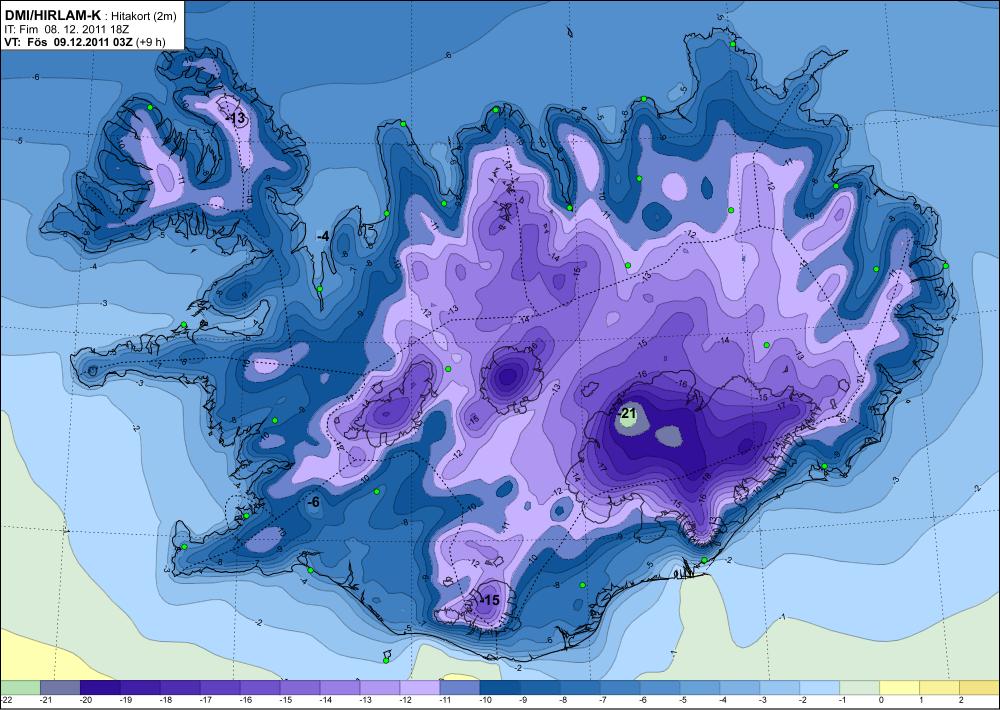Image resolution: width=1000 pixels, height=710 pixels.
Task: Click the 0 number in the color scale bar
Action: (882, 700)
